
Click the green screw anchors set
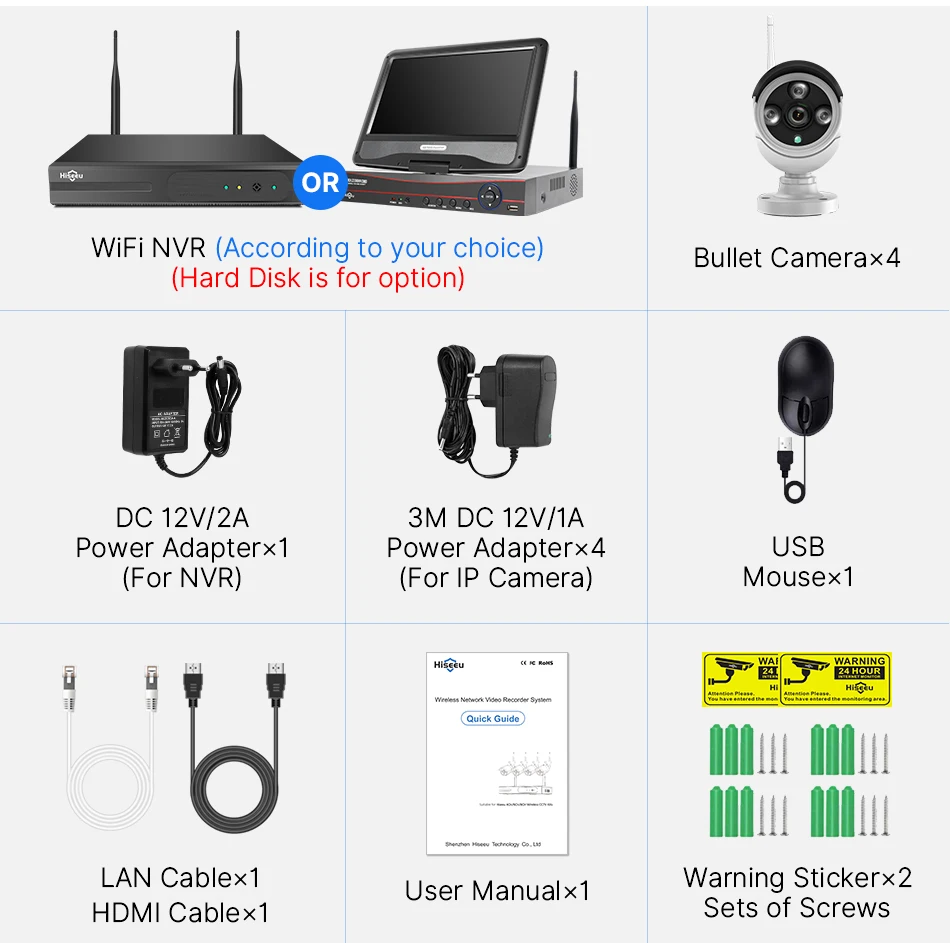[x=800, y=781]
